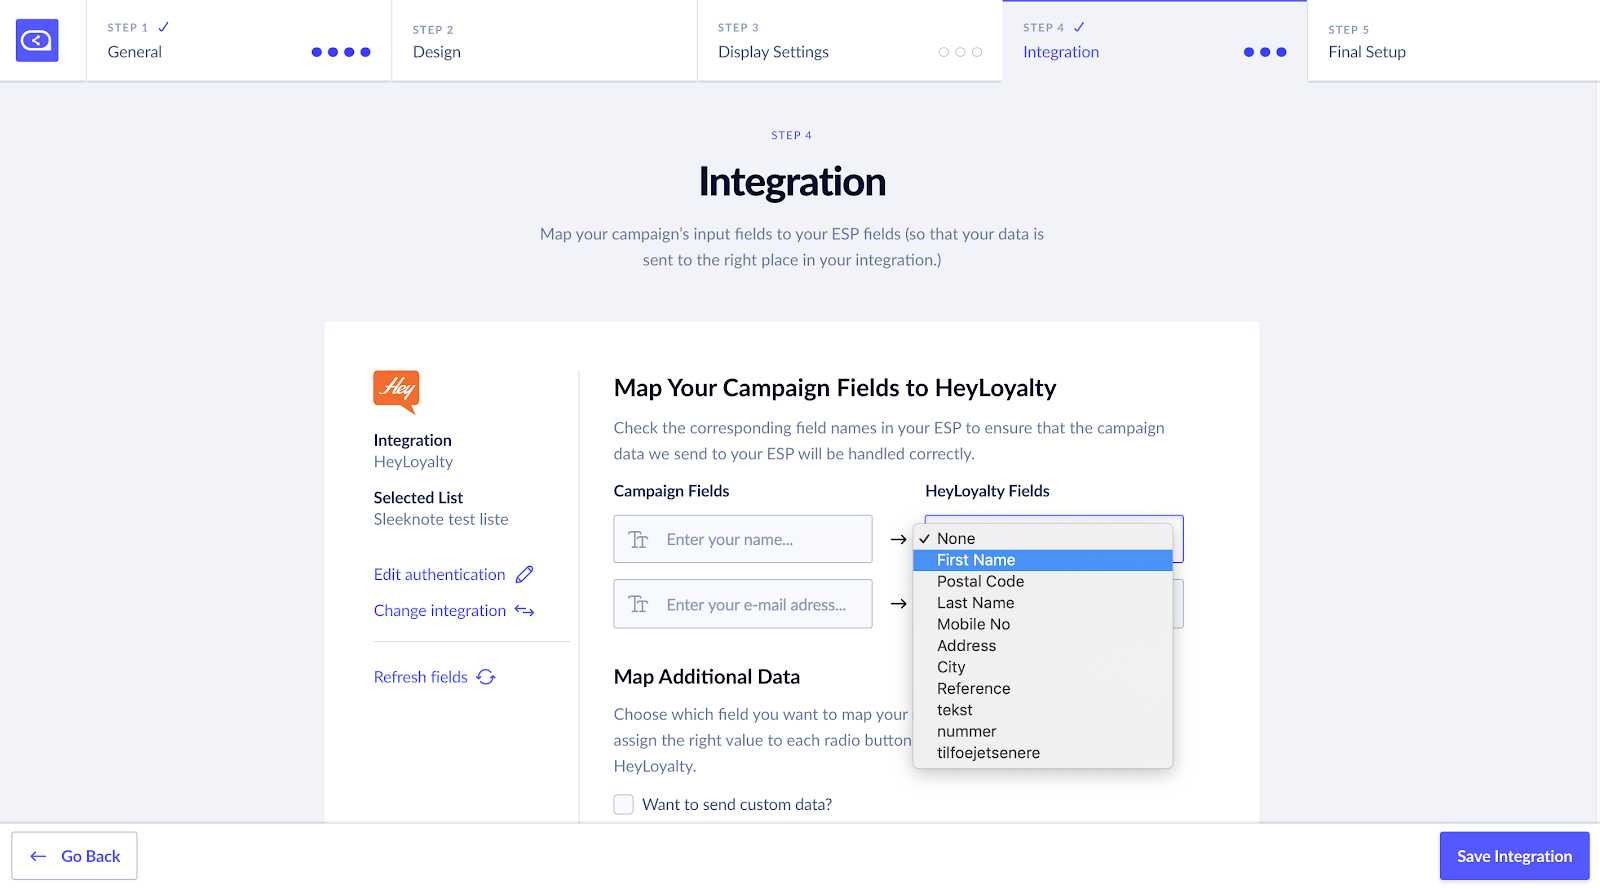
Task: Choose tilfoejetsenere from the dropdown list
Action: pos(1043,753)
